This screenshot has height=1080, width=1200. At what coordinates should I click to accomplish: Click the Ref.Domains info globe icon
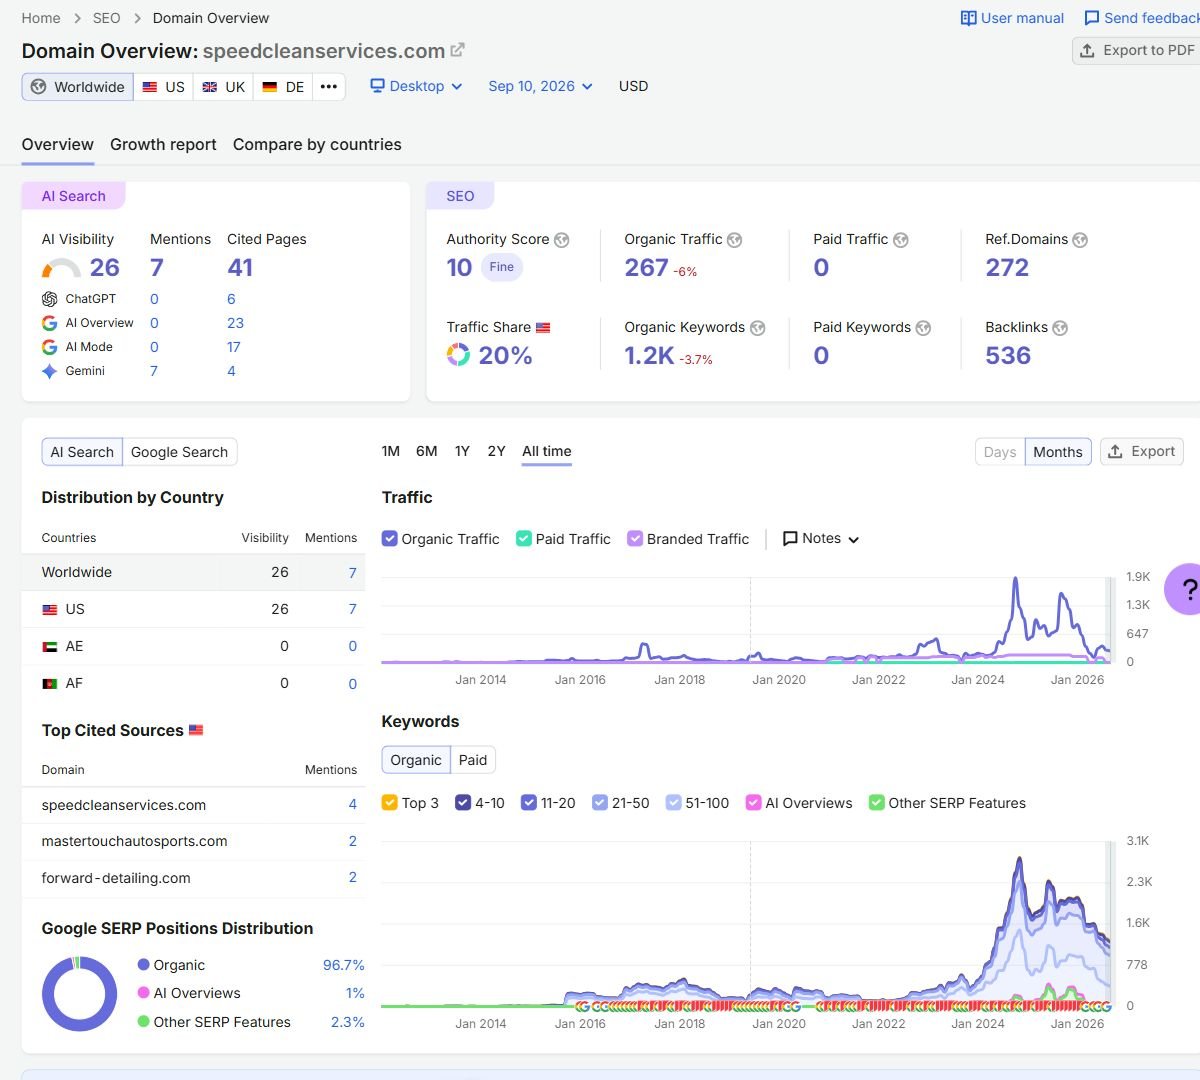pyautogui.click(x=1080, y=240)
